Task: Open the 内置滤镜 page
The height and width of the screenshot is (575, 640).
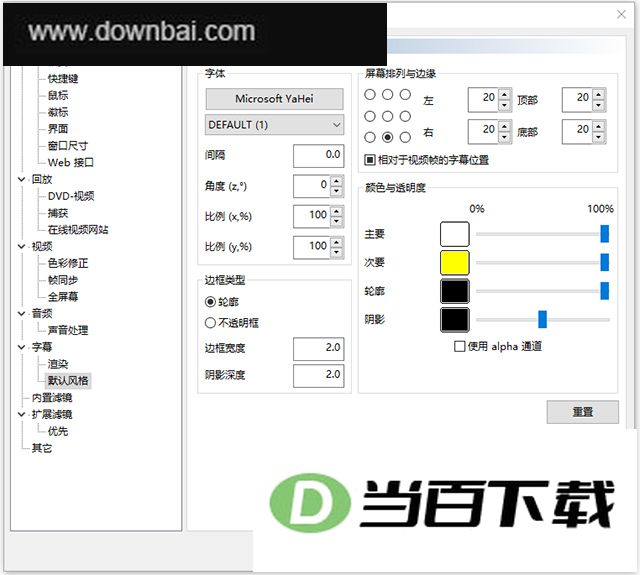Action: click(52, 397)
